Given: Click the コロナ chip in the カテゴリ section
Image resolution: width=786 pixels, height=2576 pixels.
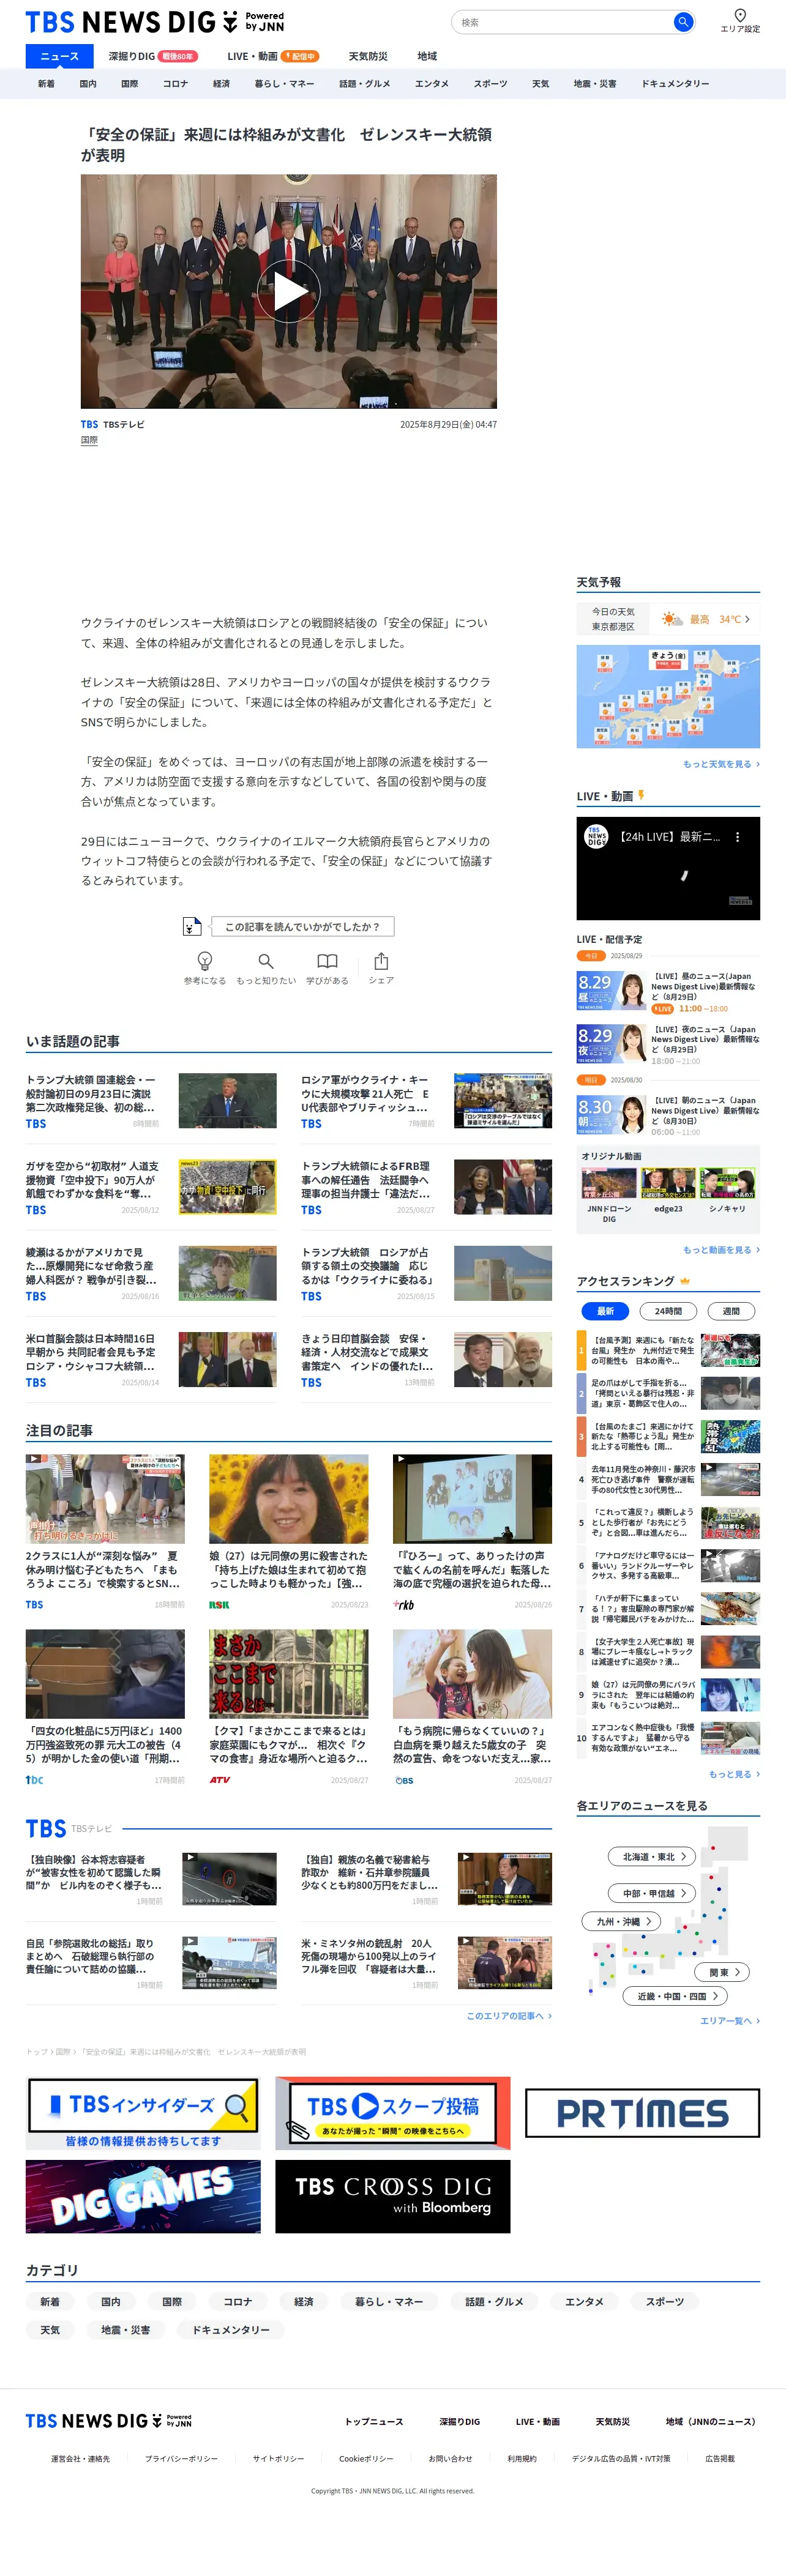Looking at the screenshot, I should pos(238,2301).
